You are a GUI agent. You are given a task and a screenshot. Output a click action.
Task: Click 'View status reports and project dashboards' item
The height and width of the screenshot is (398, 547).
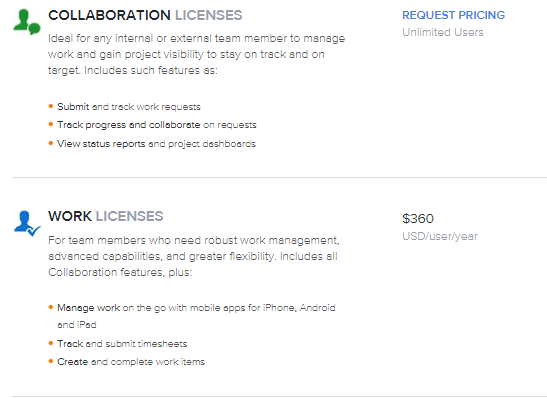[156, 144]
